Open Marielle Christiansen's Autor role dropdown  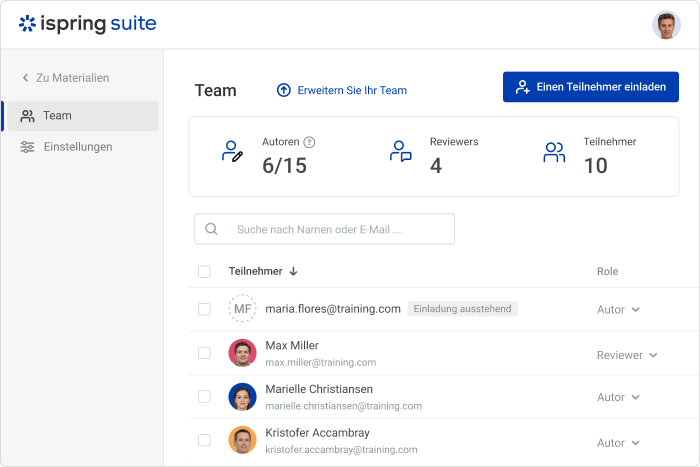618,397
